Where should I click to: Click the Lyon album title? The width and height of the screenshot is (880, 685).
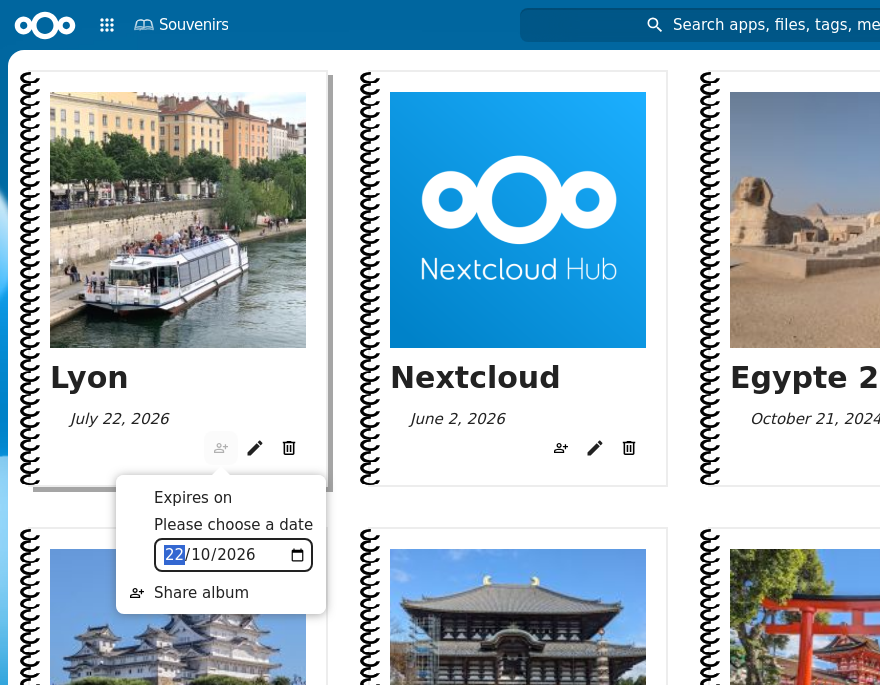tap(89, 378)
